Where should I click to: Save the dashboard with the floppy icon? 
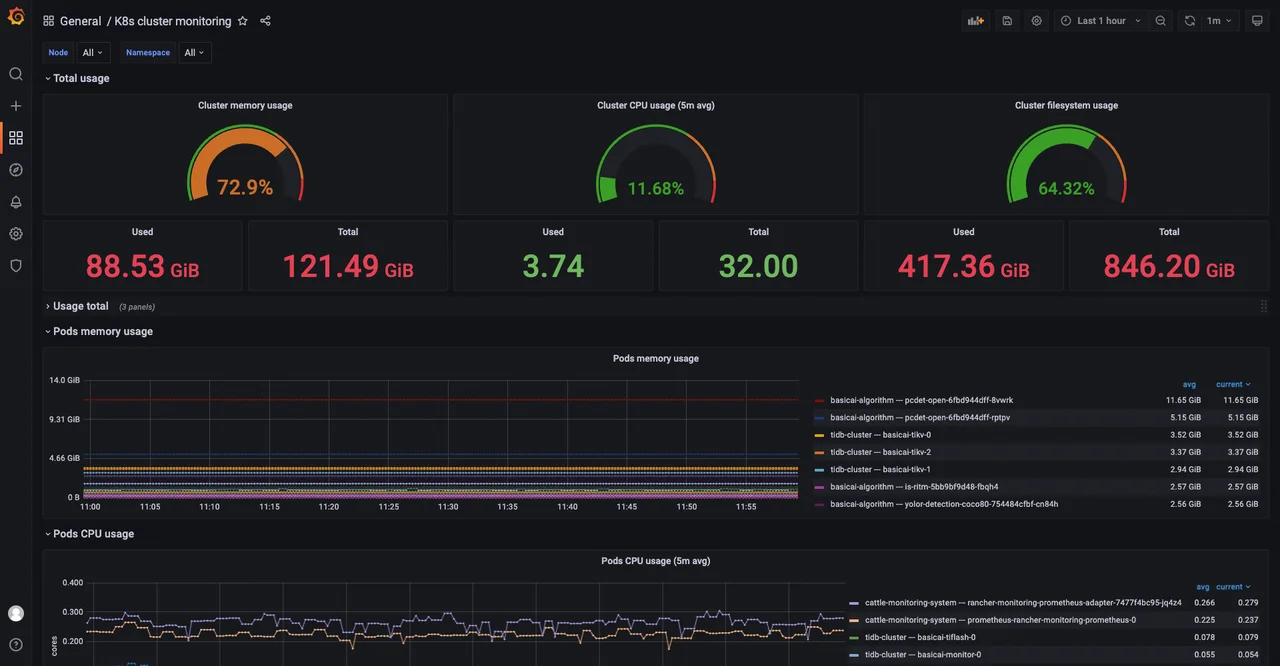click(1006, 20)
